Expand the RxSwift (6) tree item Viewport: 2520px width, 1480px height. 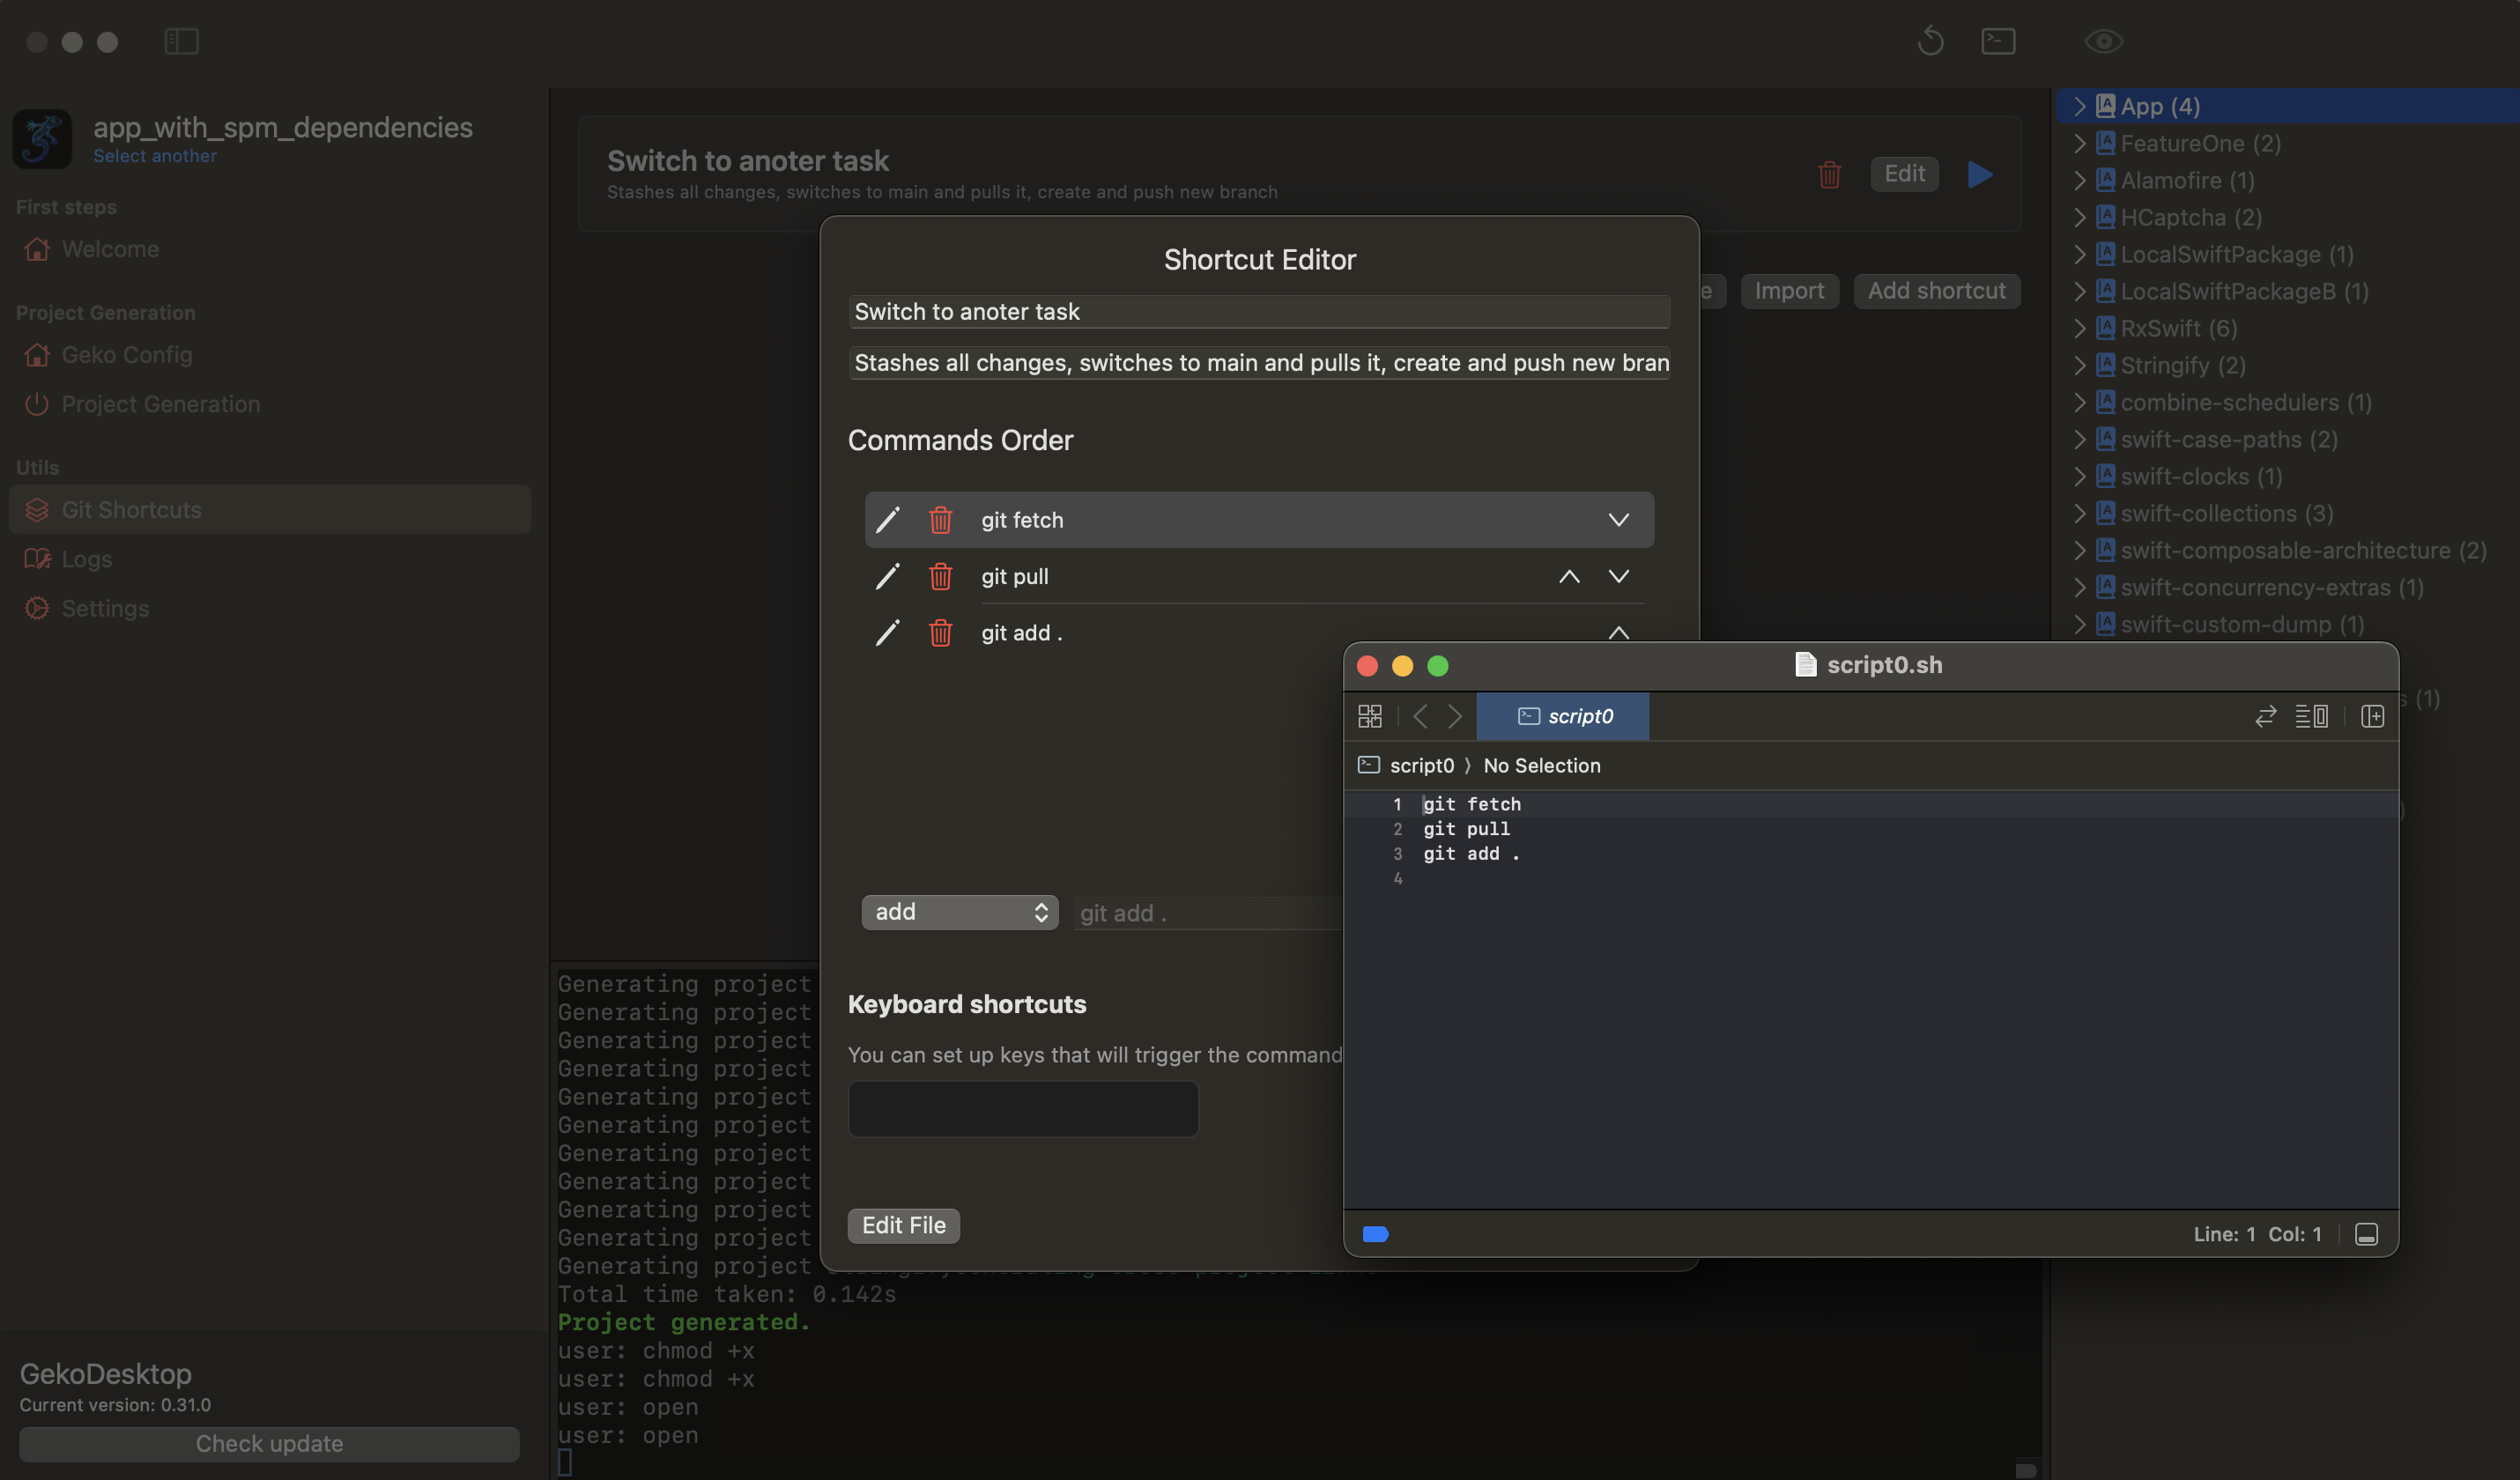coord(2080,328)
